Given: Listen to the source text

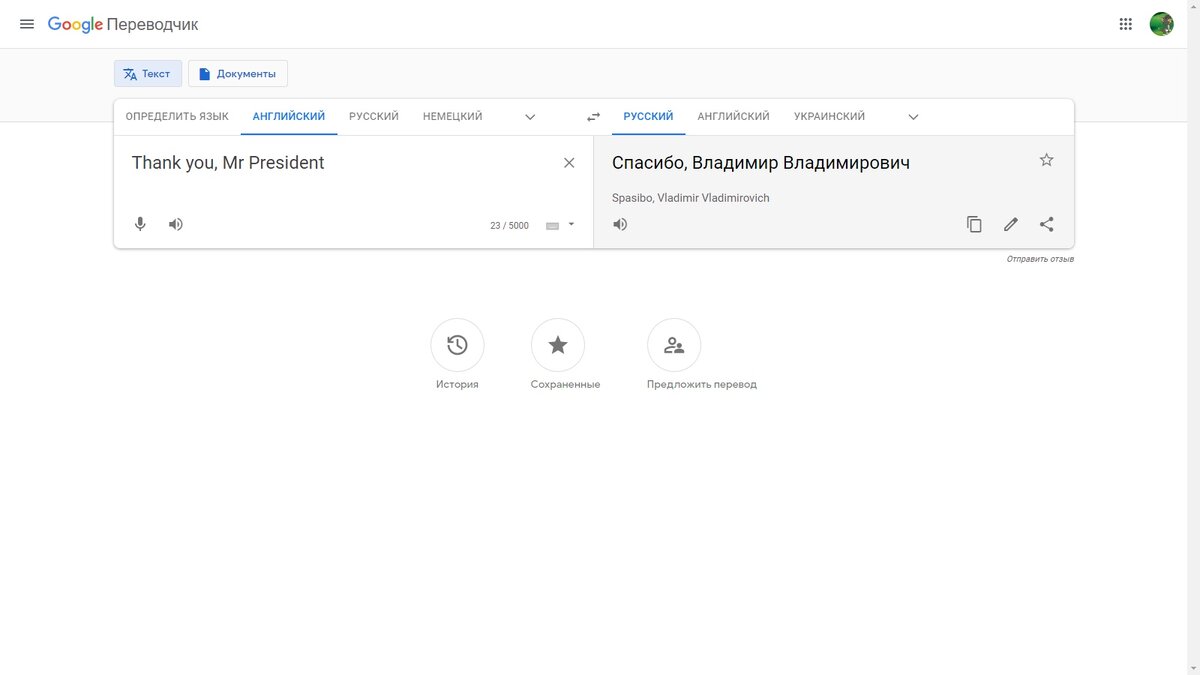Looking at the screenshot, I should (176, 224).
